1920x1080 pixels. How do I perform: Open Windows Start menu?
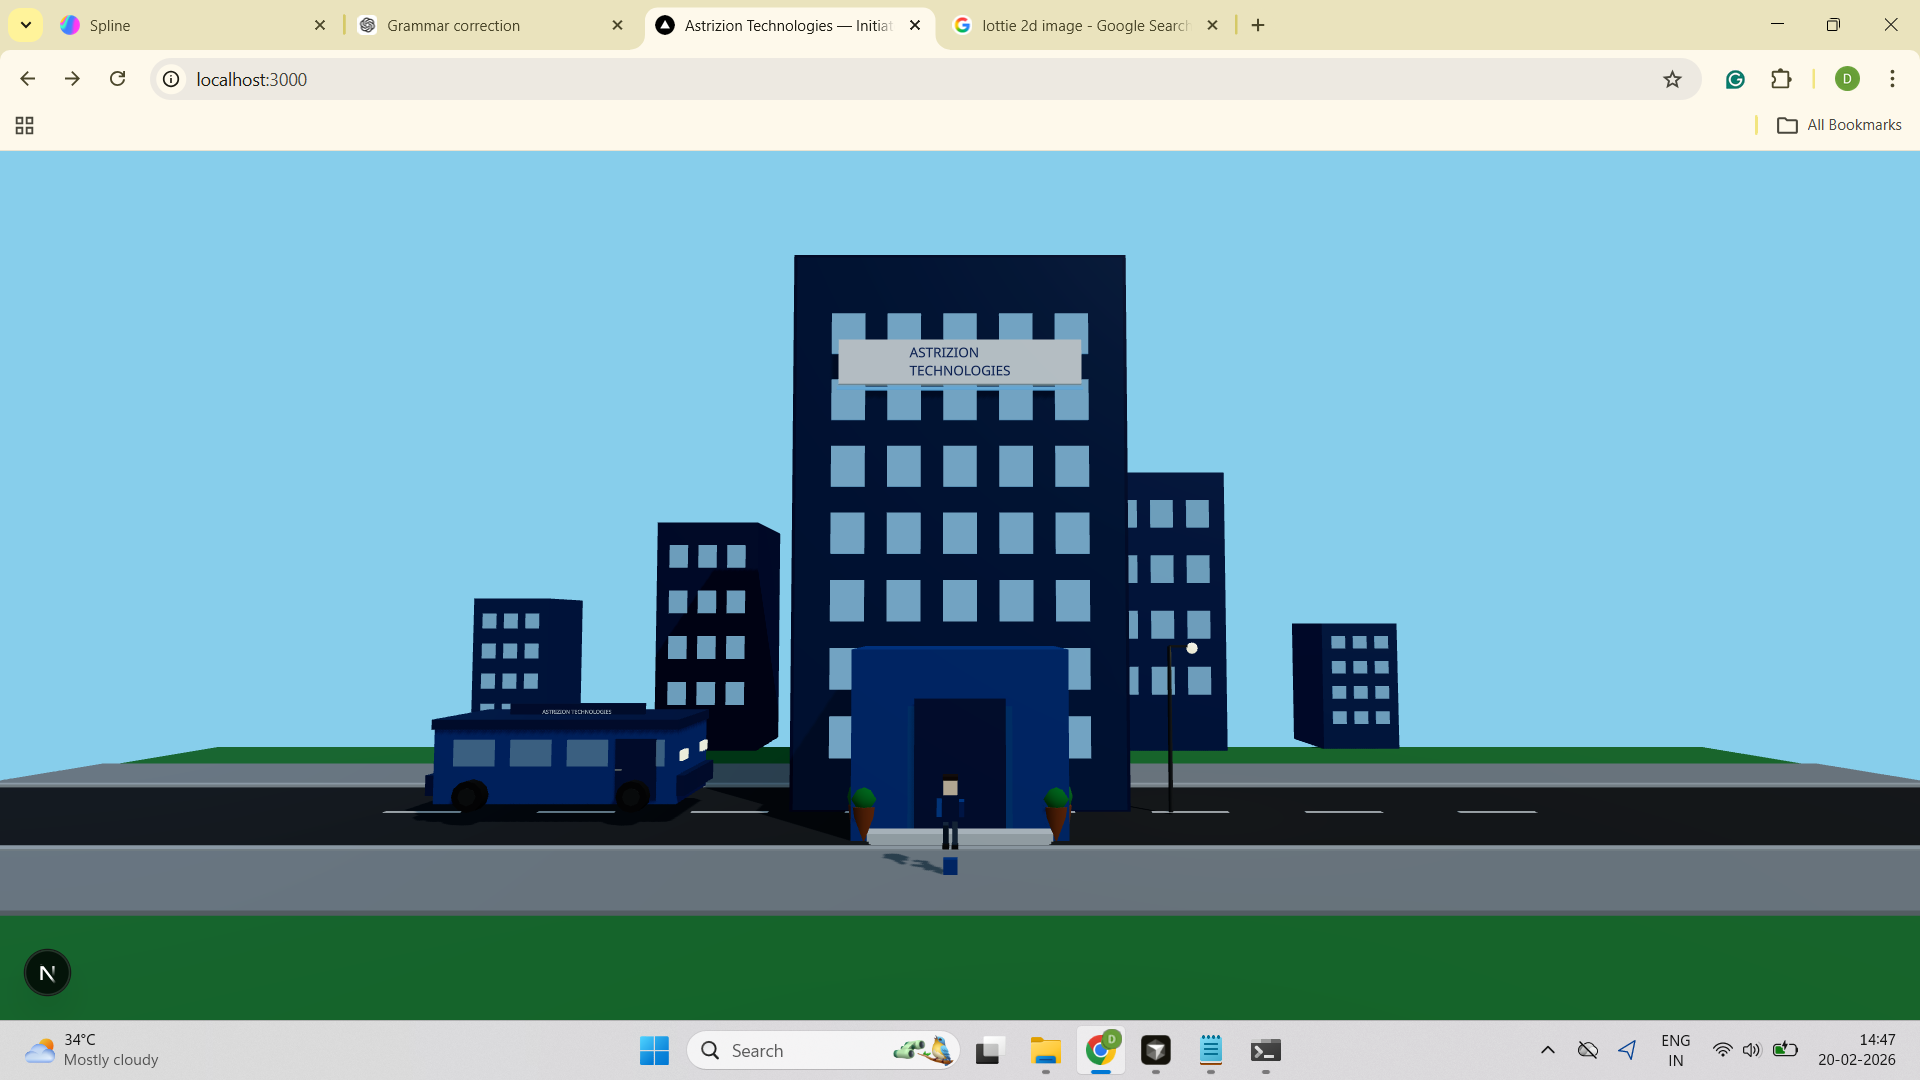654,1050
